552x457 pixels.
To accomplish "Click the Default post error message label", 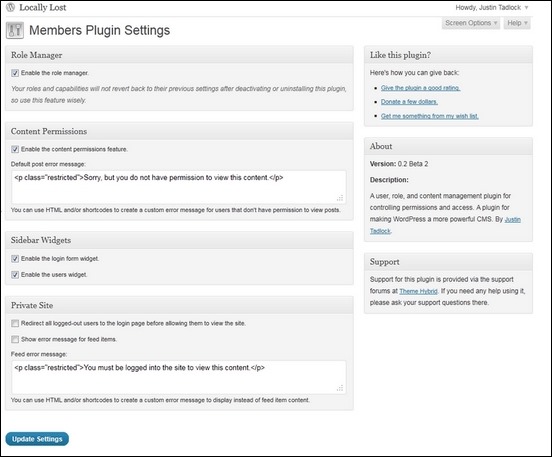I will [48, 164].
